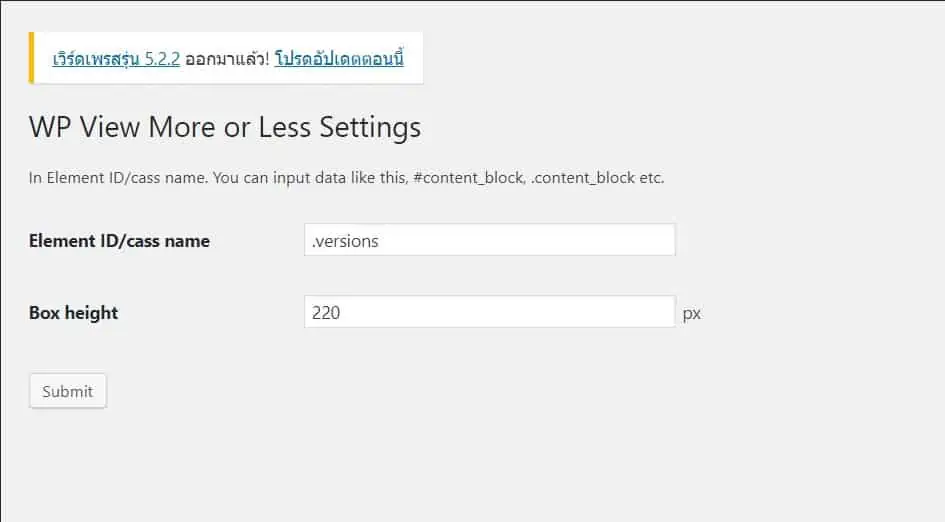
Task: Click empty right area of Element ID input
Action: (600, 240)
